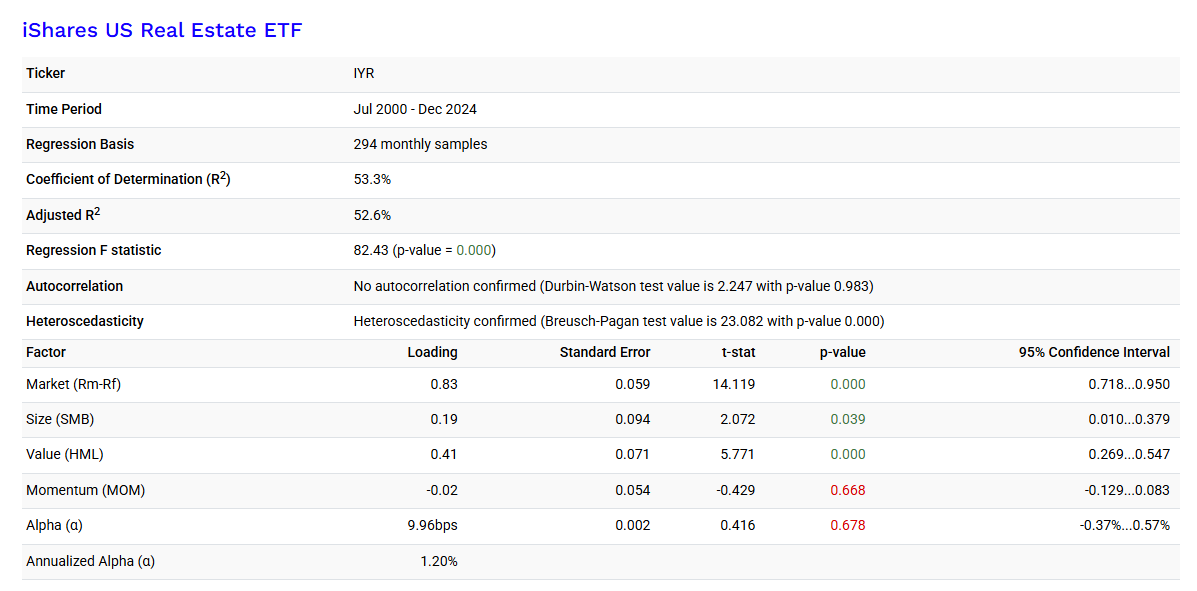Viewport: 1197px width, 591px height.
Task: Select the Alpha t-stat 0.416
Action: [x=737, y=525]
